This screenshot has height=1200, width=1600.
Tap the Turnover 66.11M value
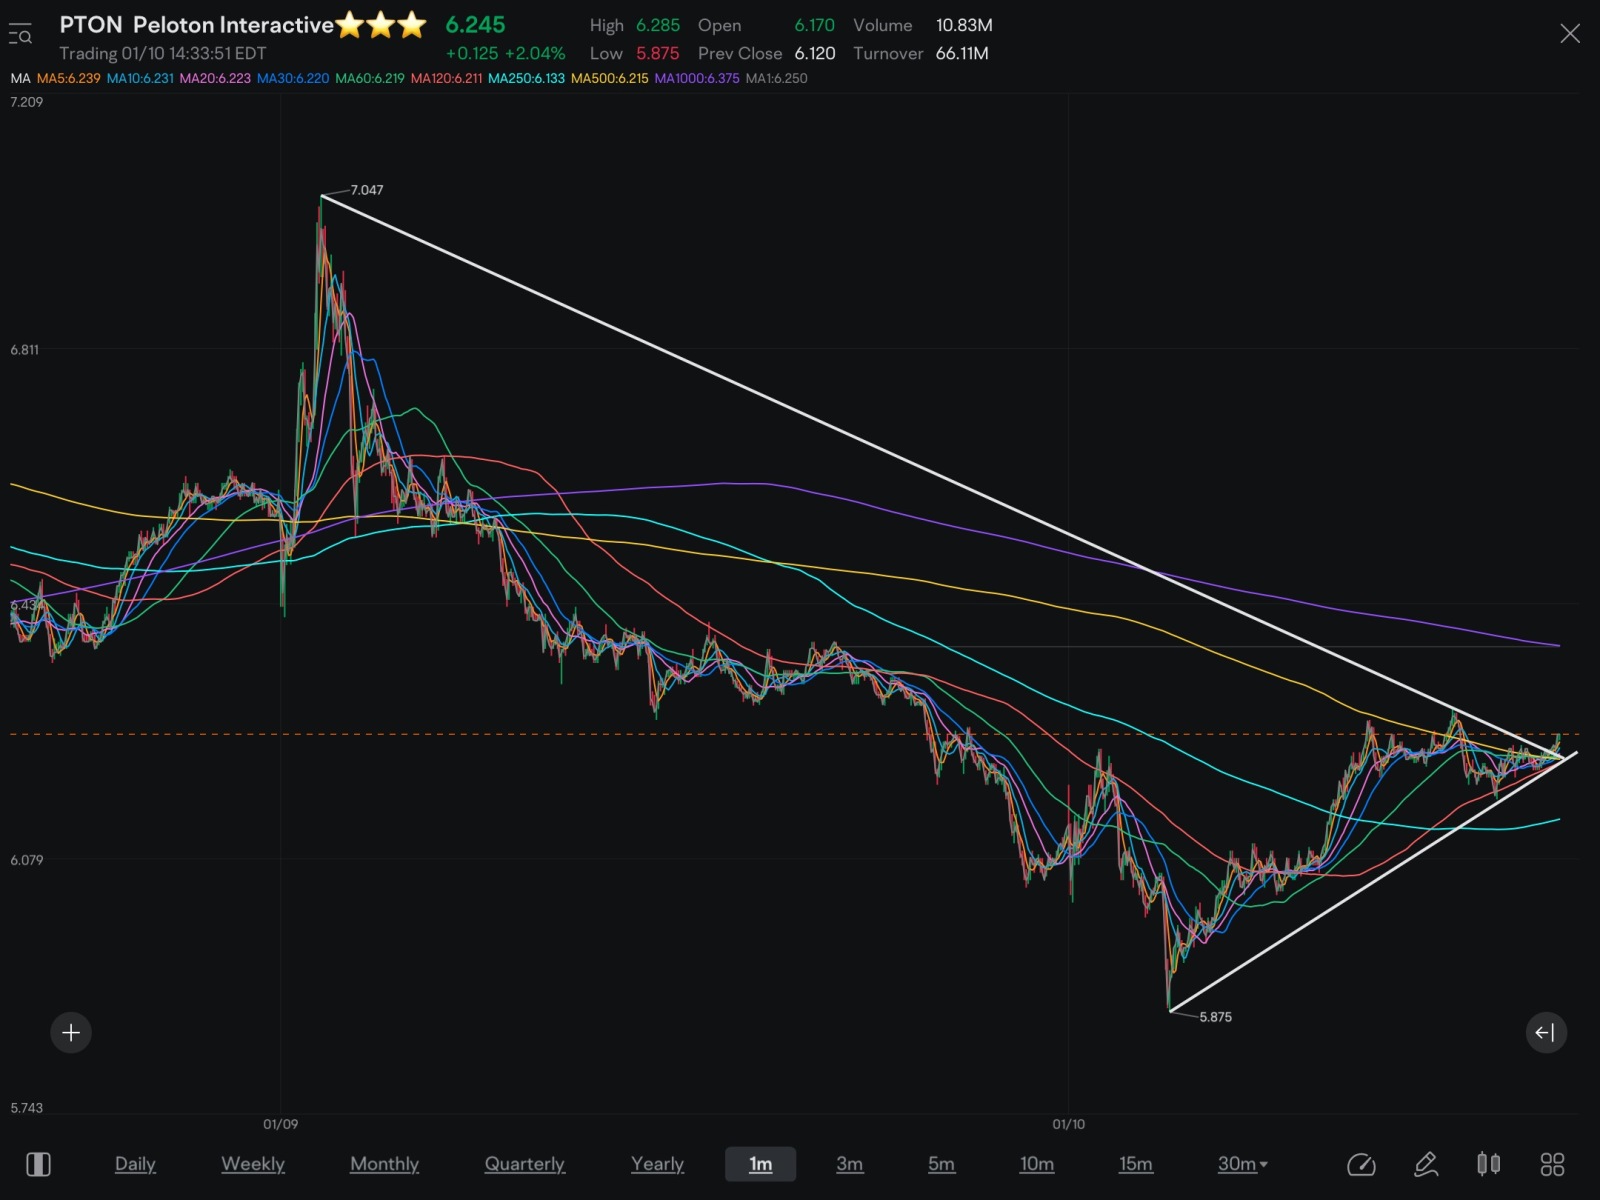(x=962, y=53)
